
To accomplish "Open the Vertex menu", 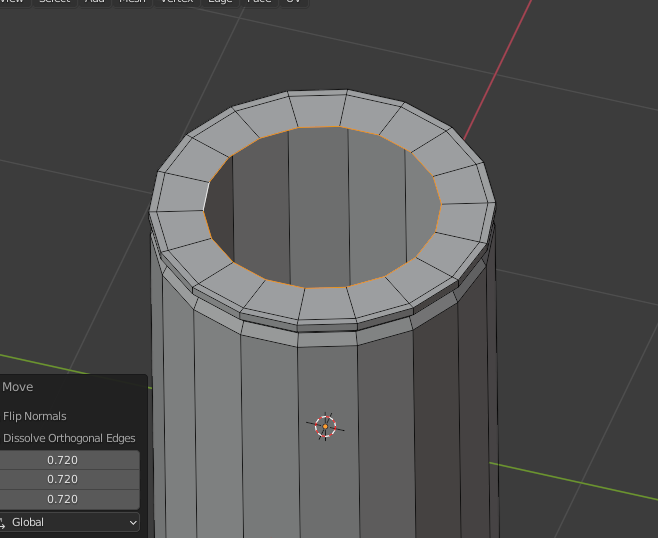I will coord(177,1).
